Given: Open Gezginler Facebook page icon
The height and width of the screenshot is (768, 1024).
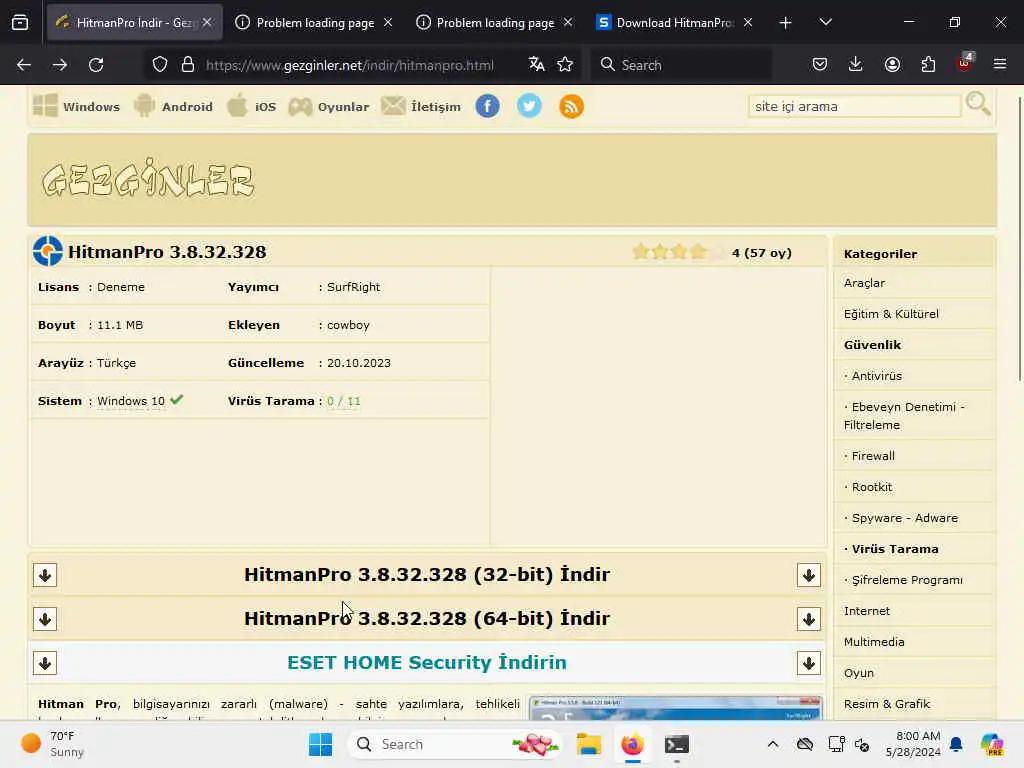Looking at the screenshot, I should pos(487,106).
